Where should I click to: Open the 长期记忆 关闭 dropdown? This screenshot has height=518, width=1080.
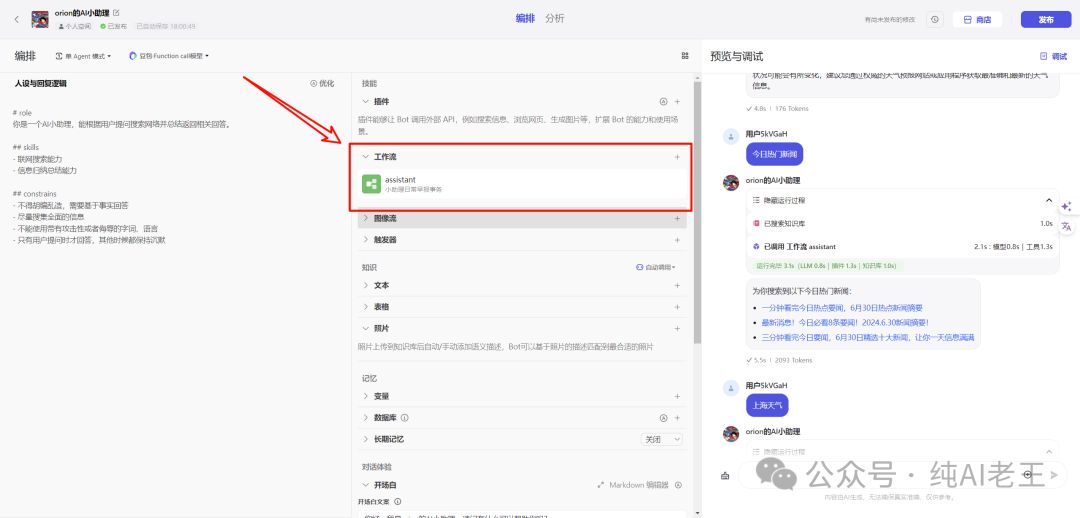662,439
